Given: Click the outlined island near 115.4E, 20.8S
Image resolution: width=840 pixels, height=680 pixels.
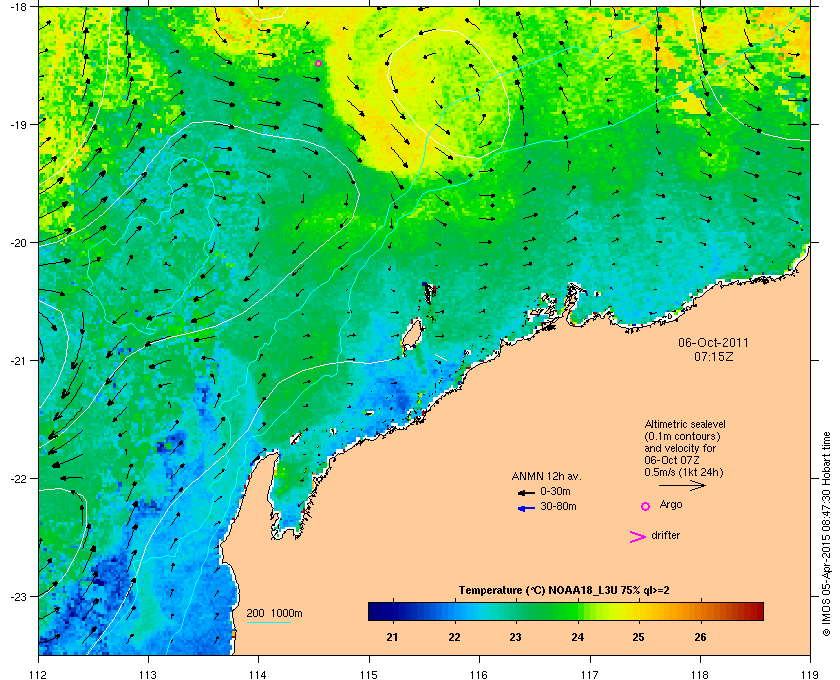Looking at the screenshot, I should [412, 335].
